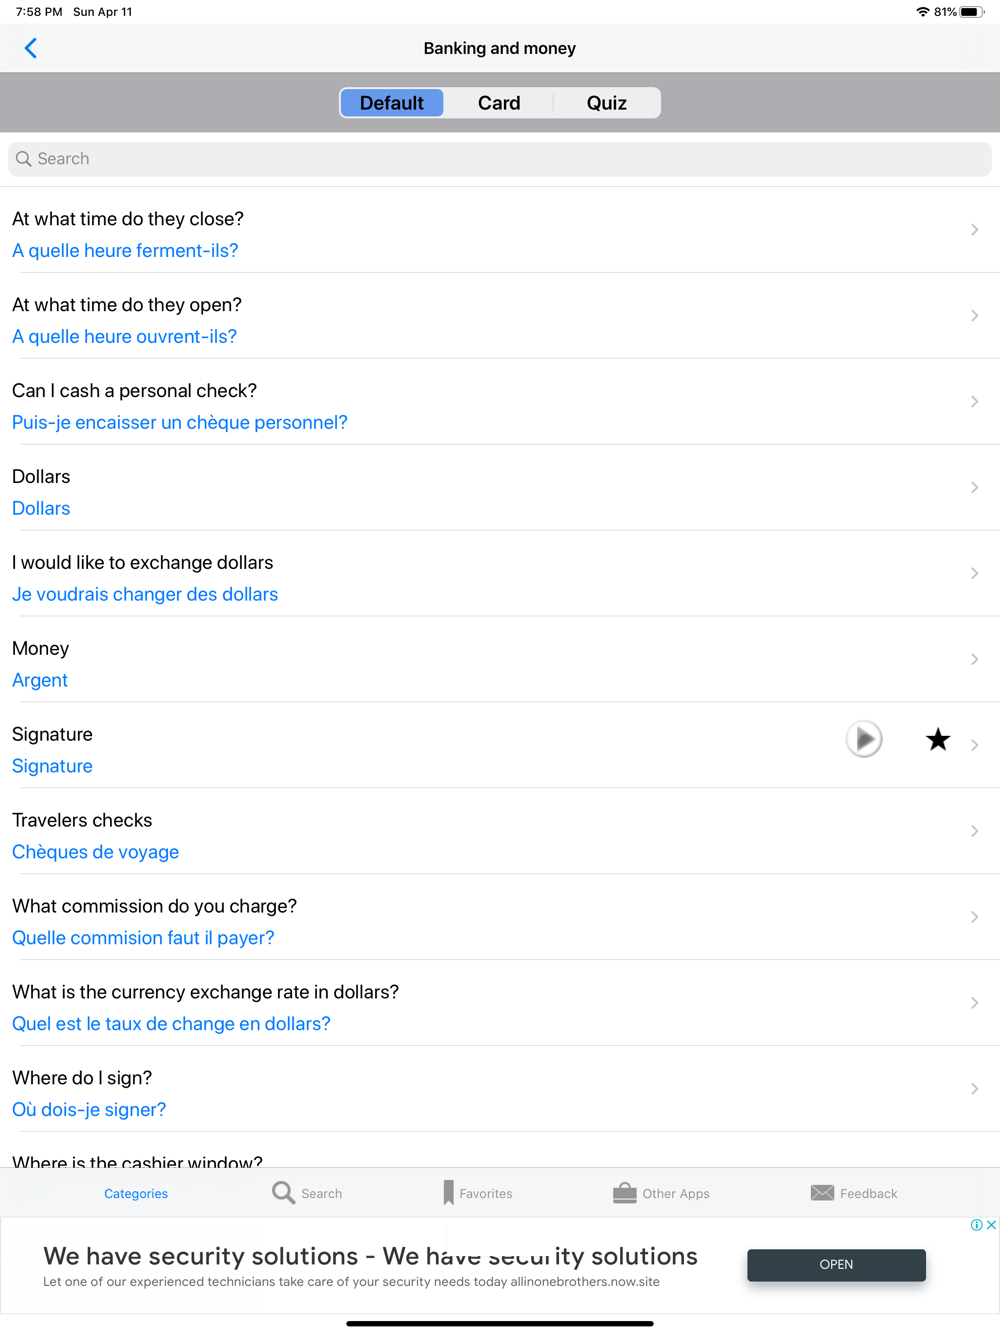Viewport: 1000px width, 1334px height.
Task: Open 'At what time do they close?' phrase
Action: click(x=128, y=219)
